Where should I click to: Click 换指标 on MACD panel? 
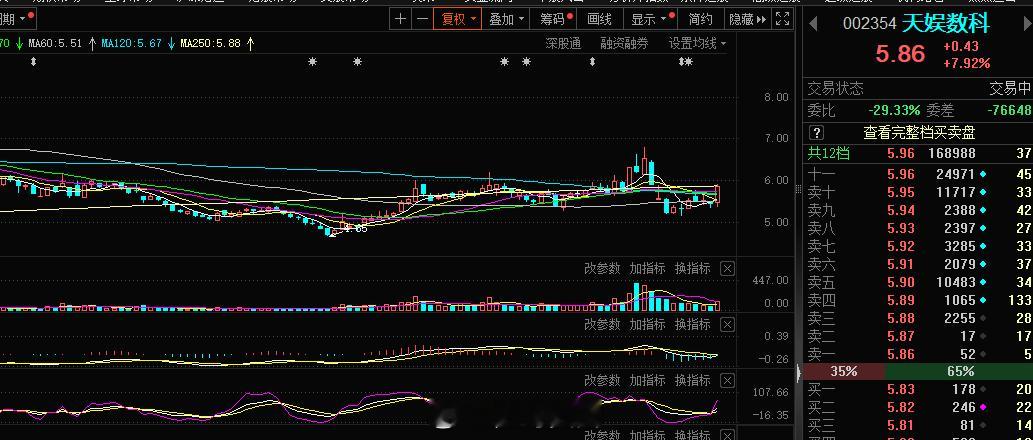point(692,325)
